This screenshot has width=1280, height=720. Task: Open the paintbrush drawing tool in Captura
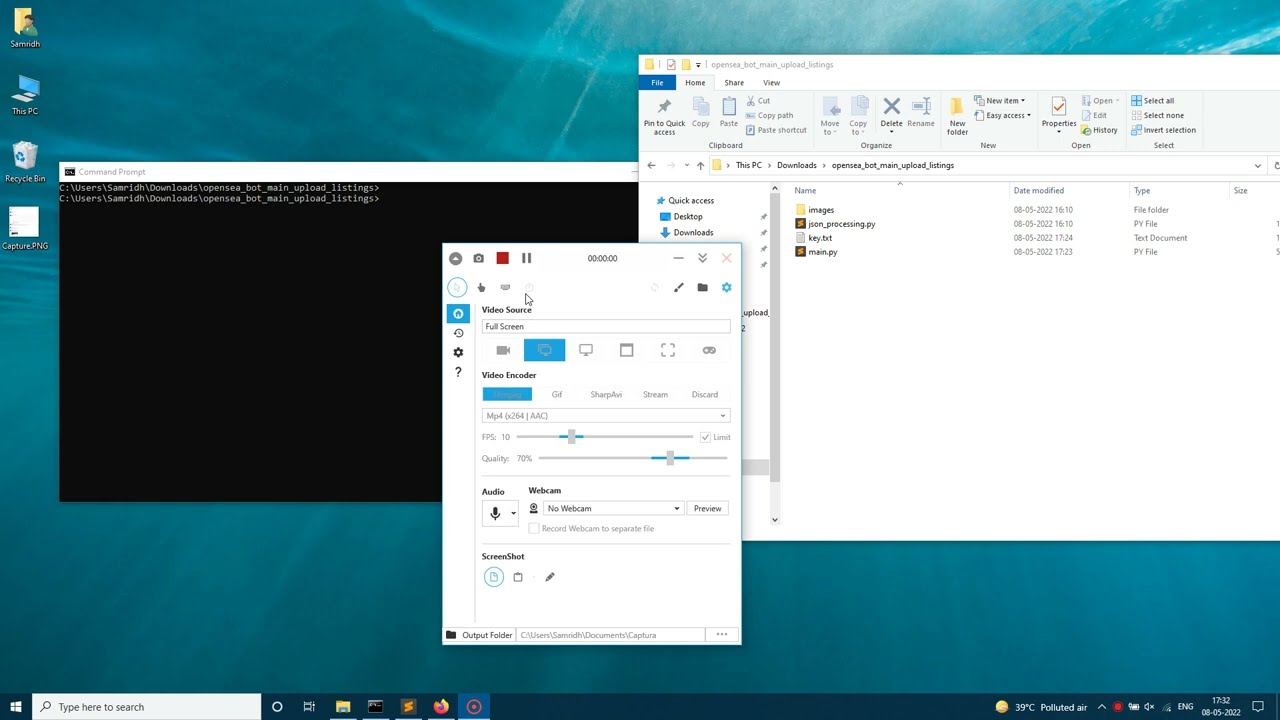[679, 287]
